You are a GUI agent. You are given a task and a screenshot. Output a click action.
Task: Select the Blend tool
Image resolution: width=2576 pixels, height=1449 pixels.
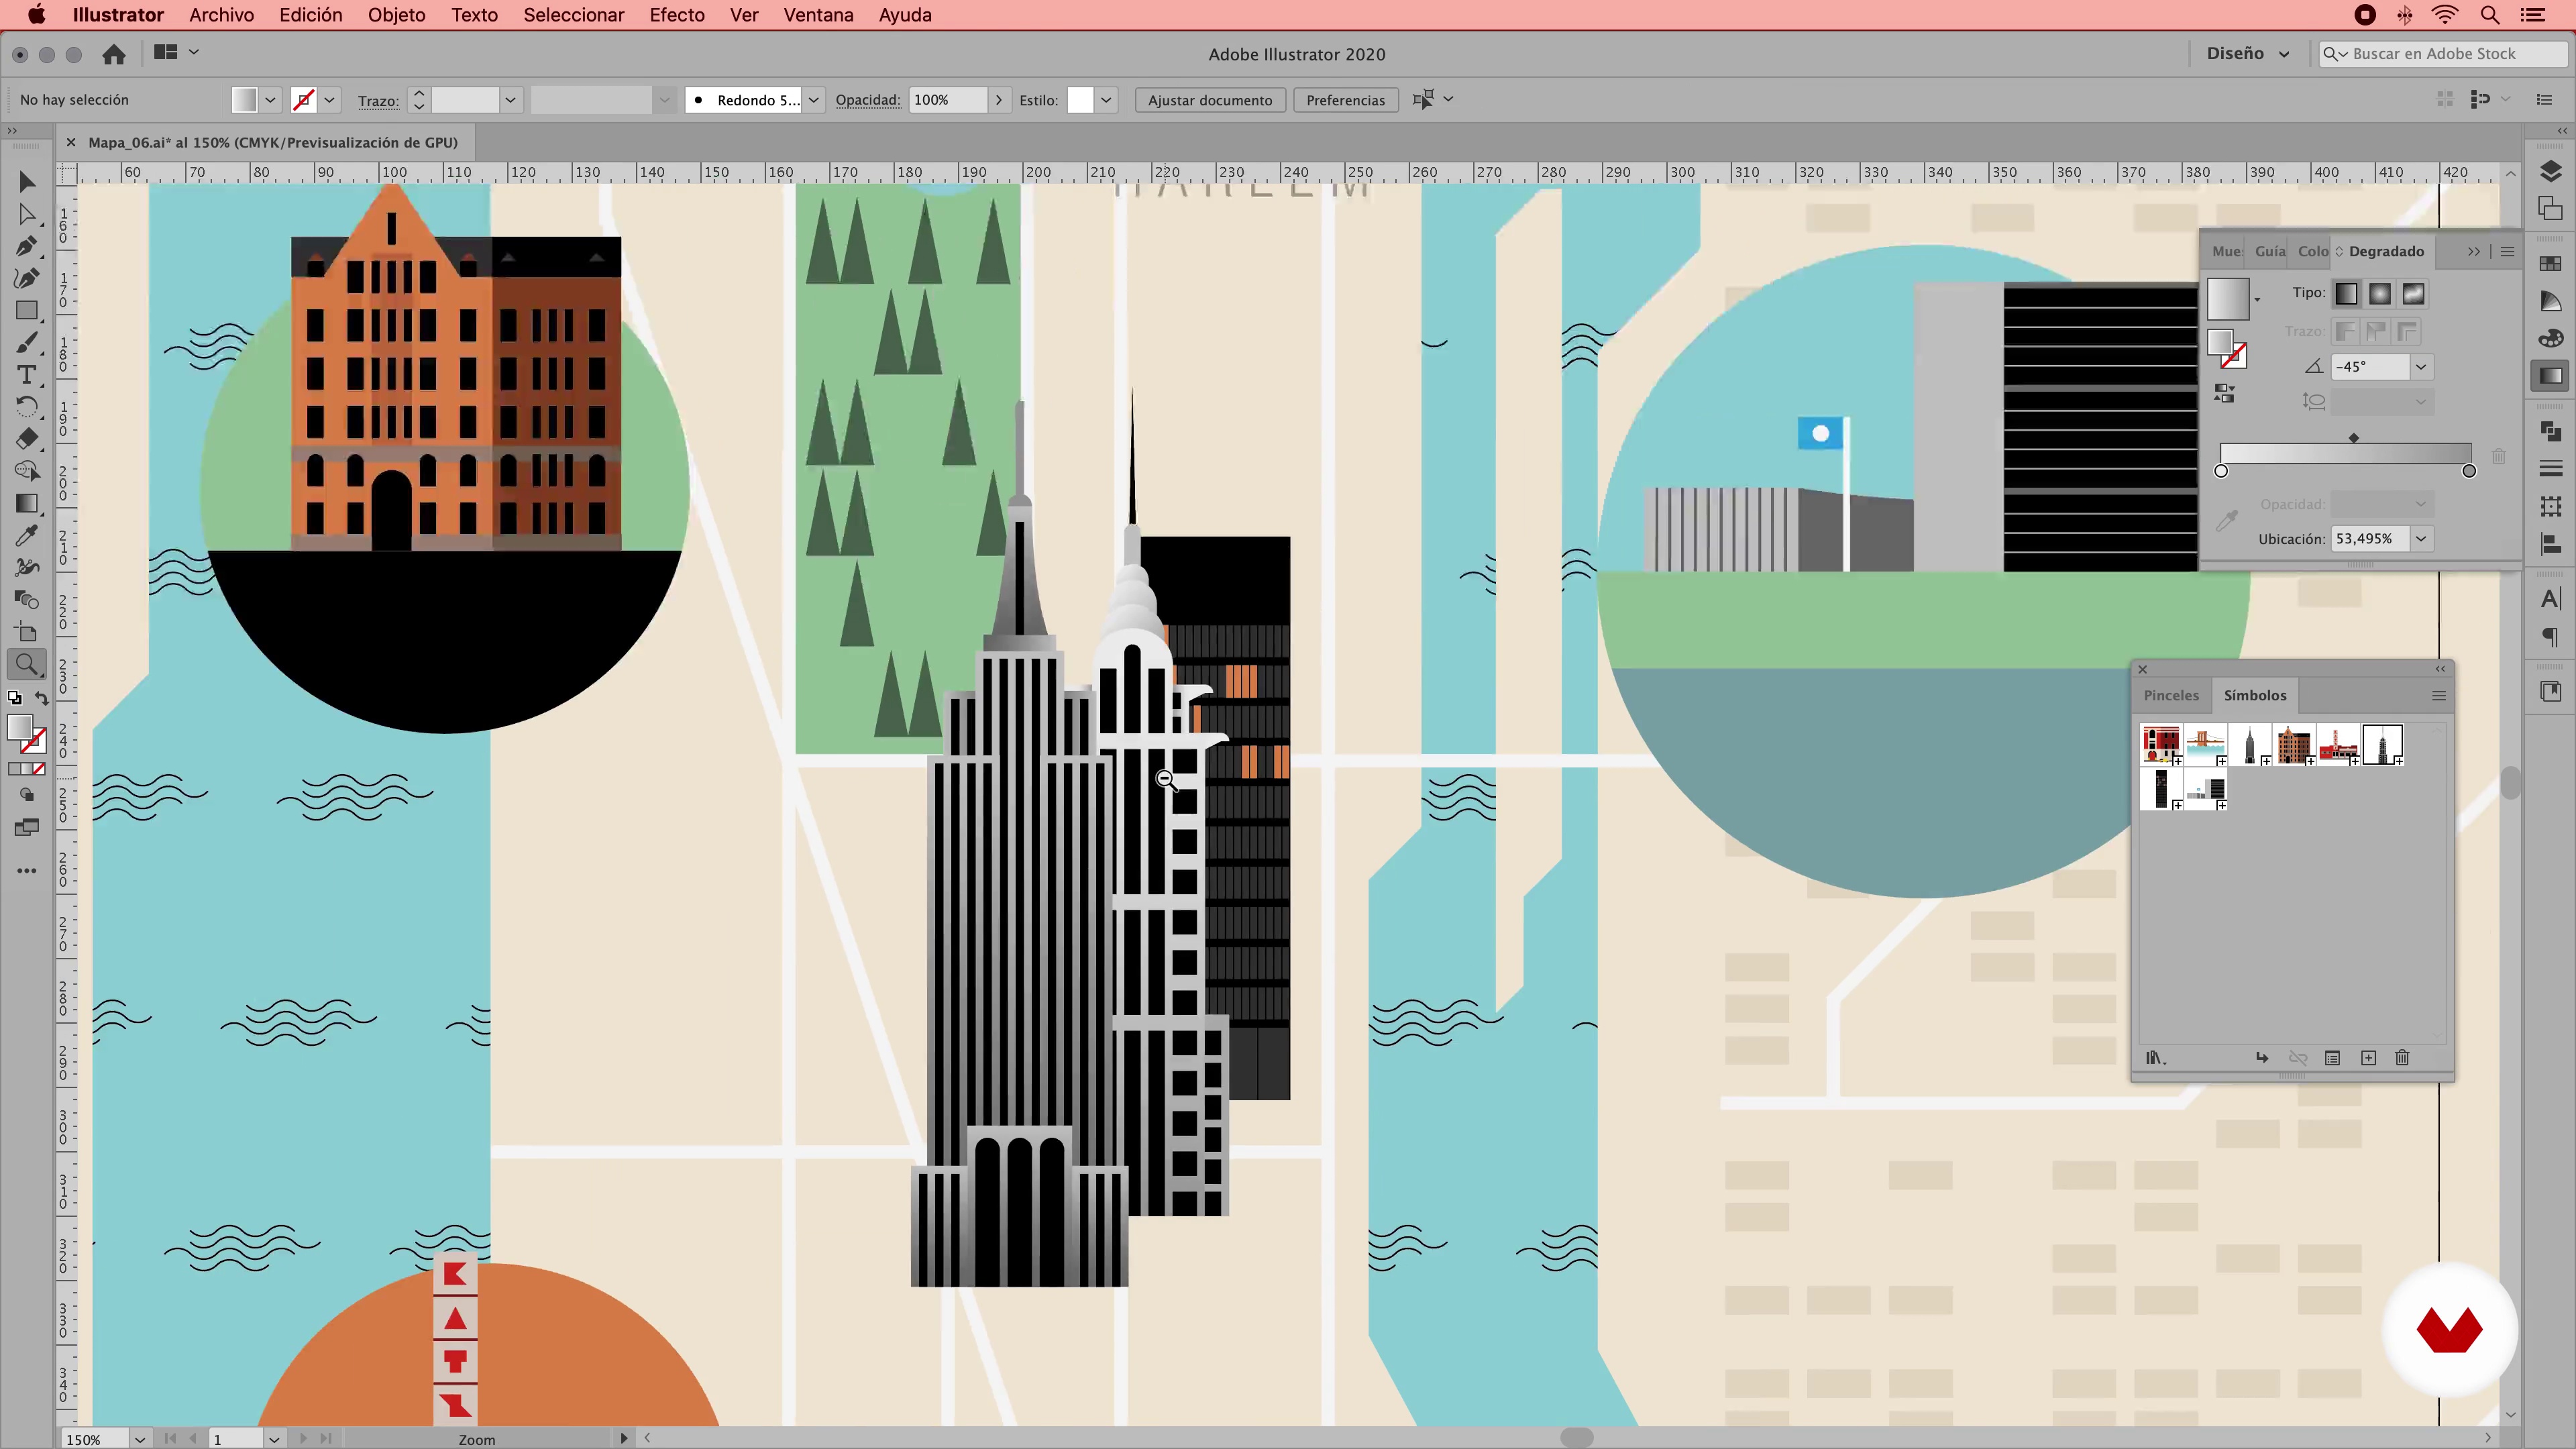27,600
